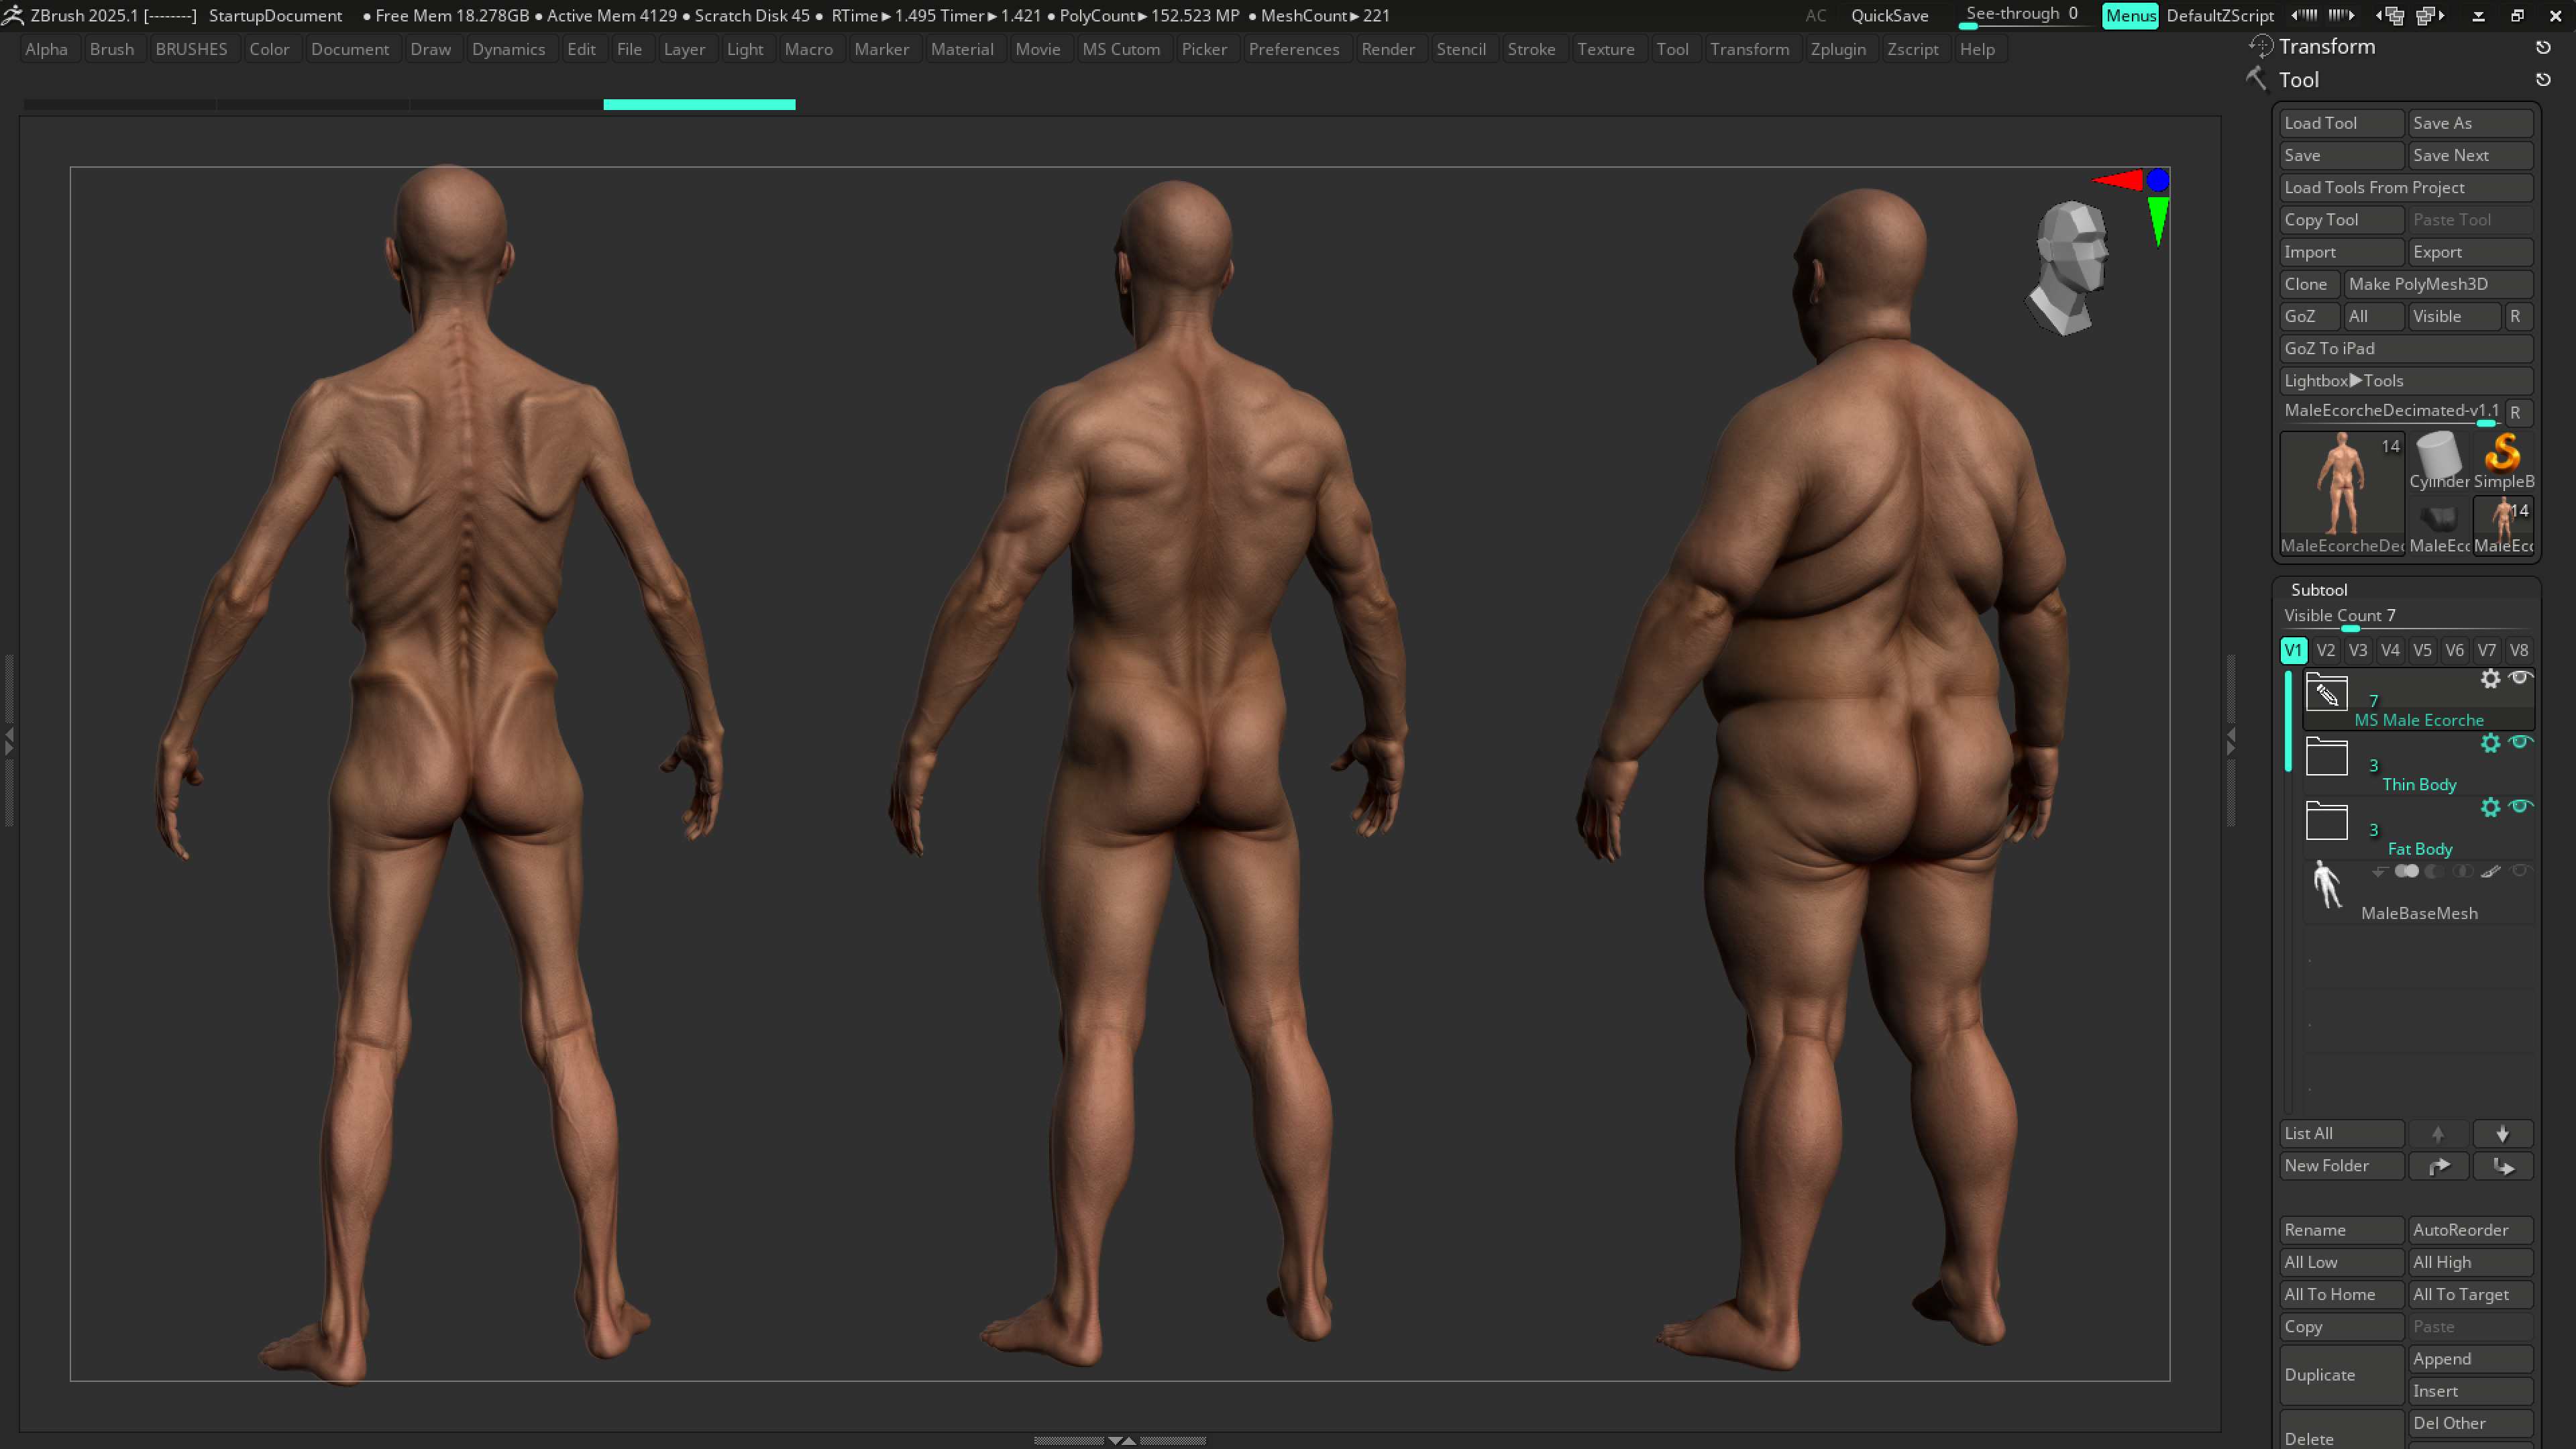Expand the Fat Body folder
The height and width of the screenshot is (1449, 2576).
(x=2327, y=821)
